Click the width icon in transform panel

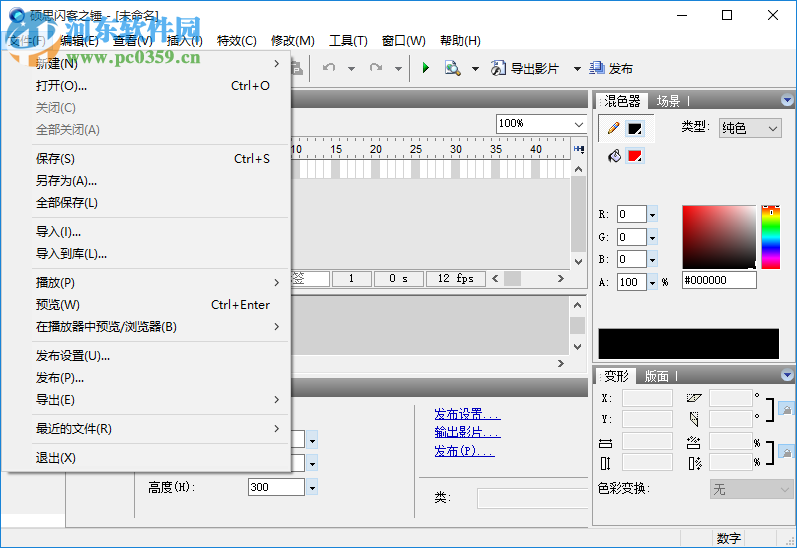click(x=605, y=443)
